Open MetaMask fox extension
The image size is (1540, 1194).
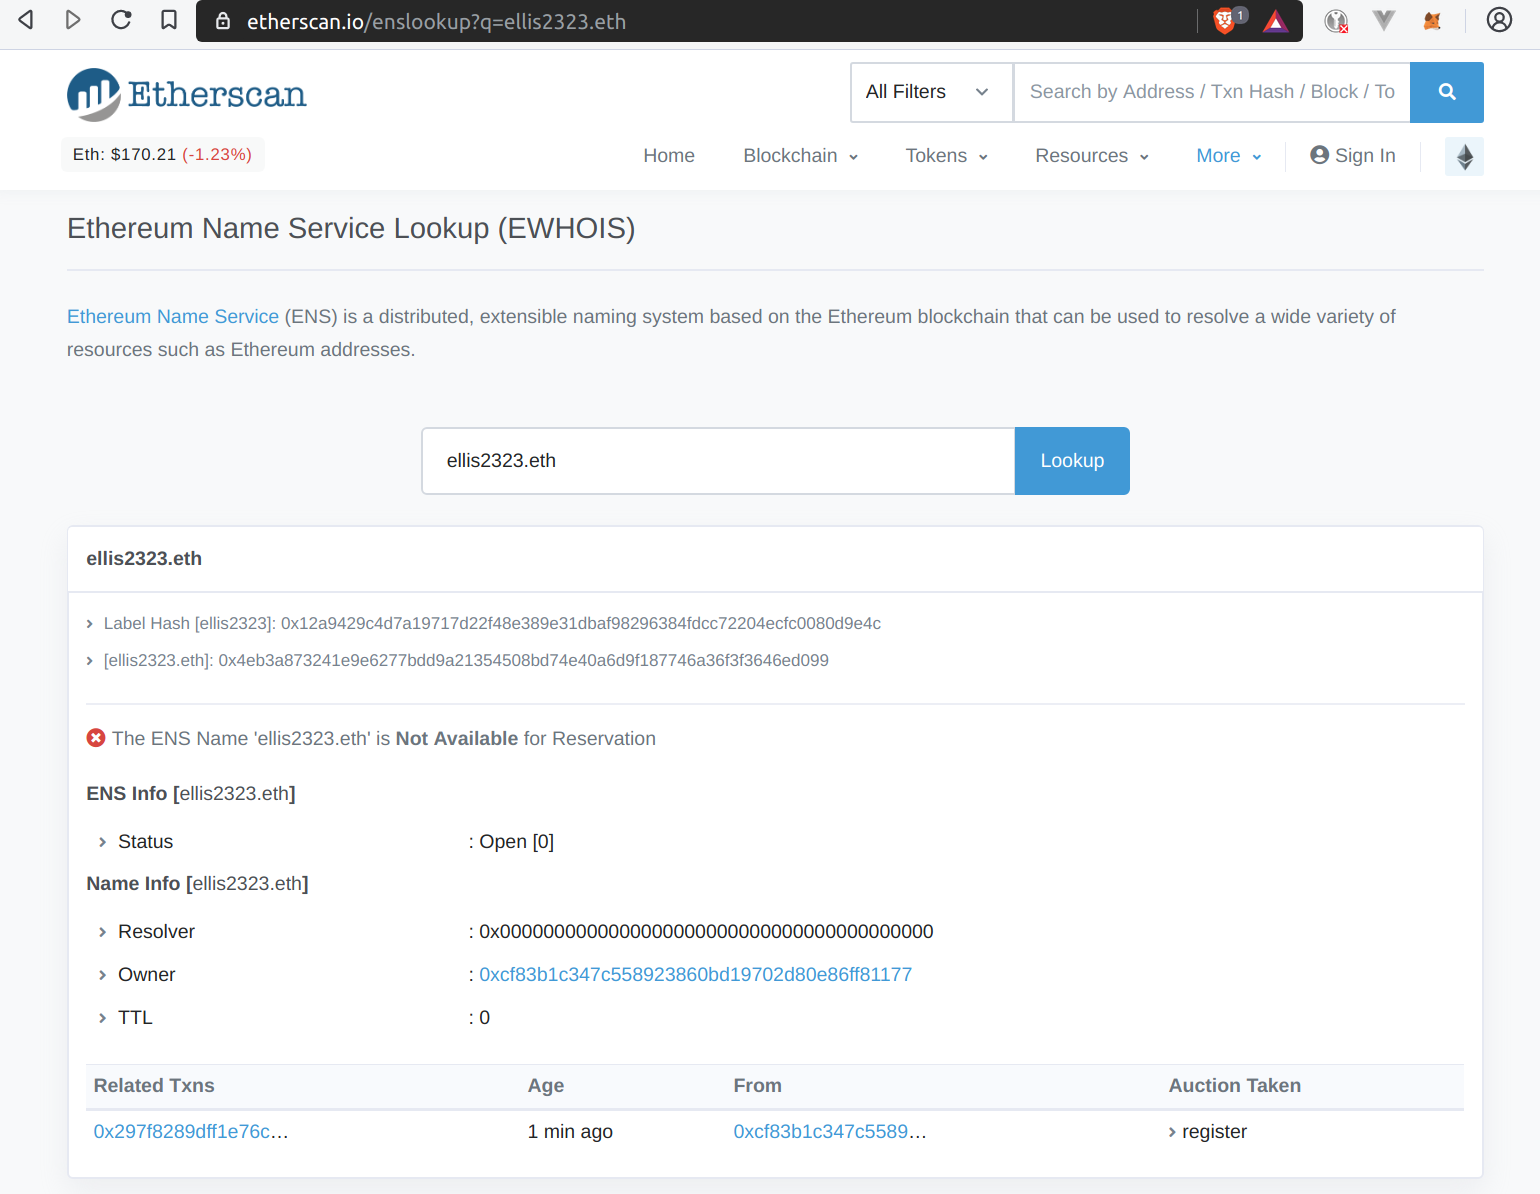point(1432,20)
